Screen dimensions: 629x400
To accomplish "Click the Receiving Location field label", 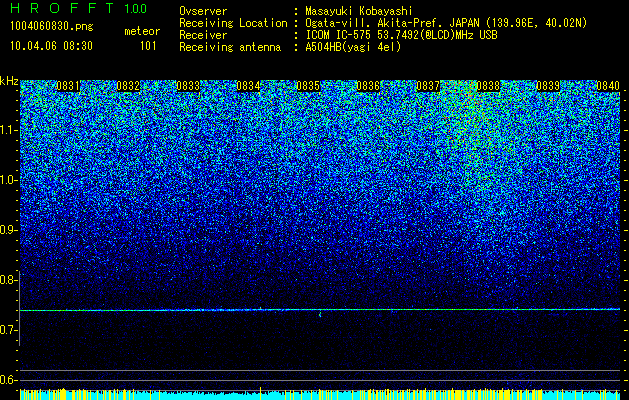I will (x=233, y=23).
